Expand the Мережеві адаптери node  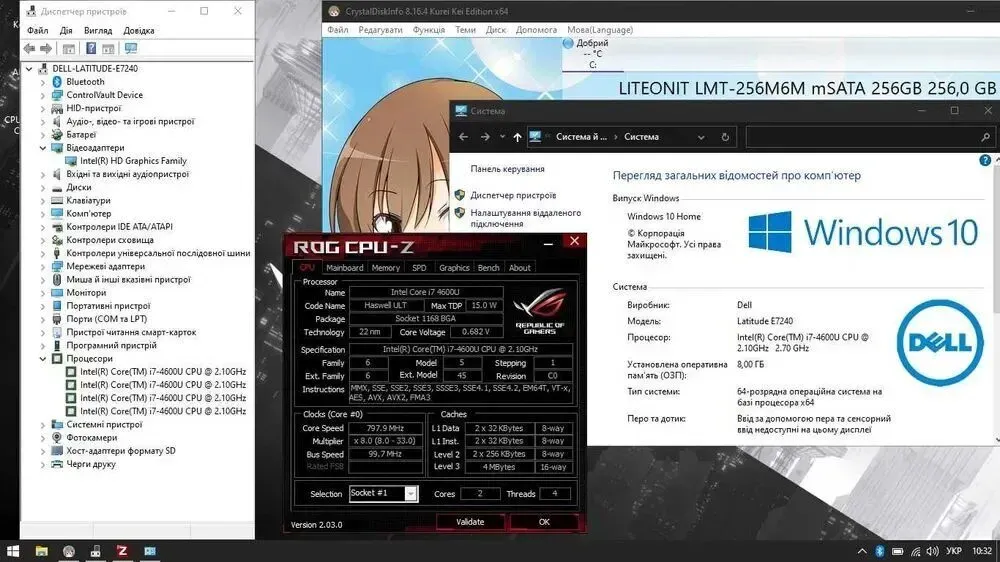43,267
